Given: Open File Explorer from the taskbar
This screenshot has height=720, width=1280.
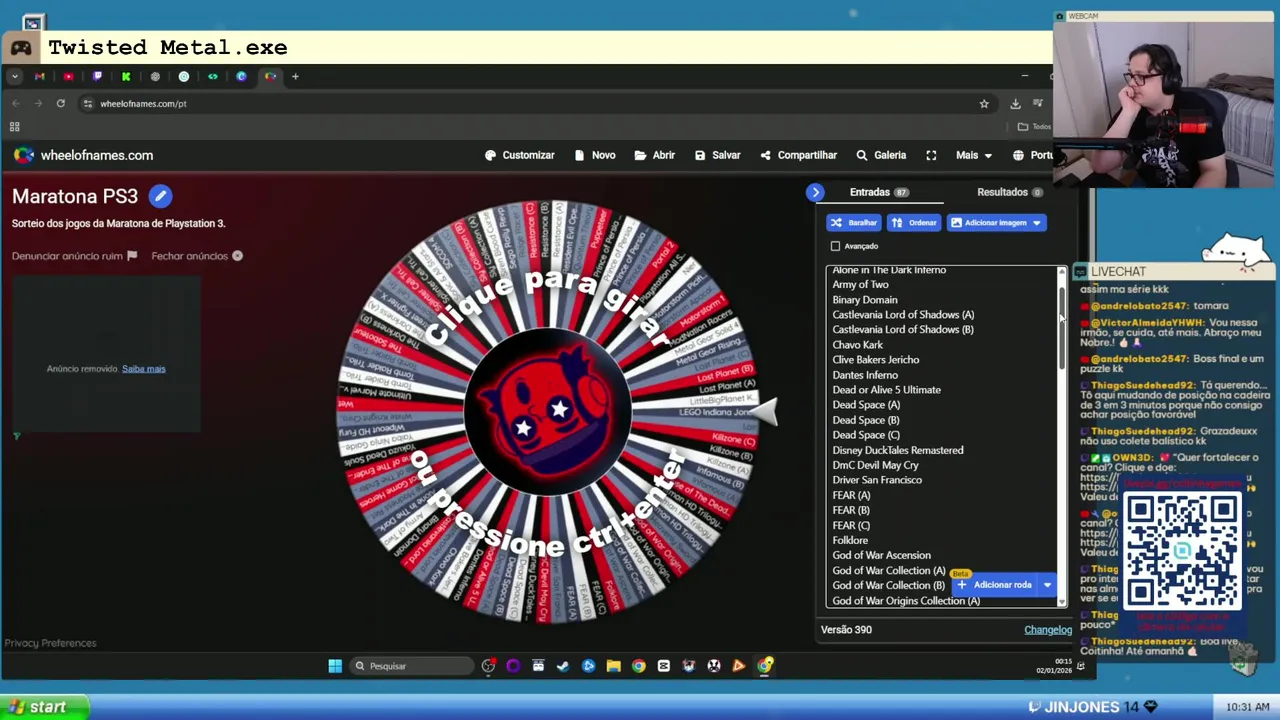Looking at the screenshot, I should (x=613, y=666).
